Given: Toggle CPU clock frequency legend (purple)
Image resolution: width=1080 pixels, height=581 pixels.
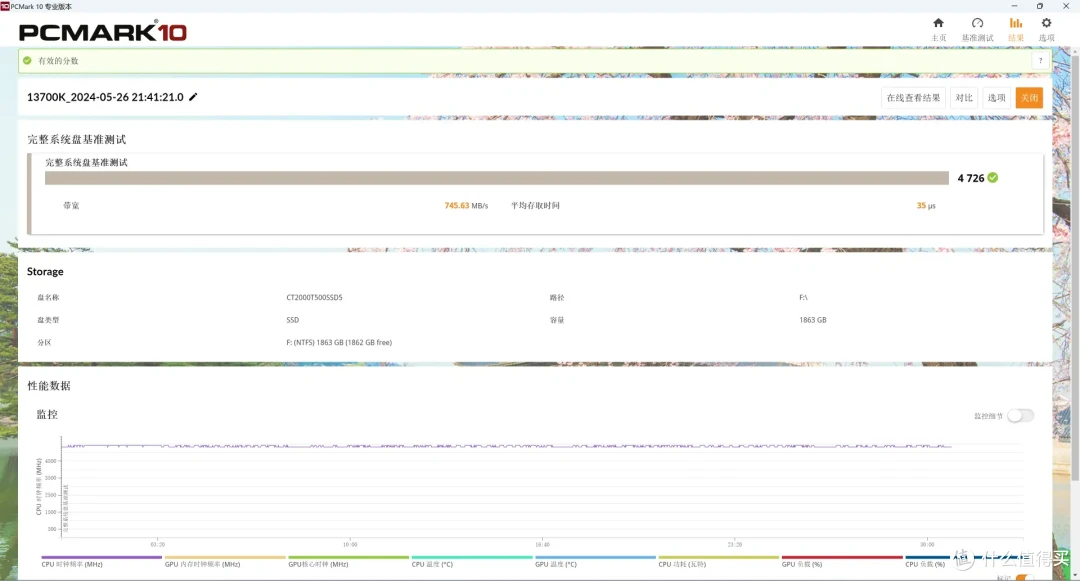Looking at the screenshot, I should click(x=101, y=561).
